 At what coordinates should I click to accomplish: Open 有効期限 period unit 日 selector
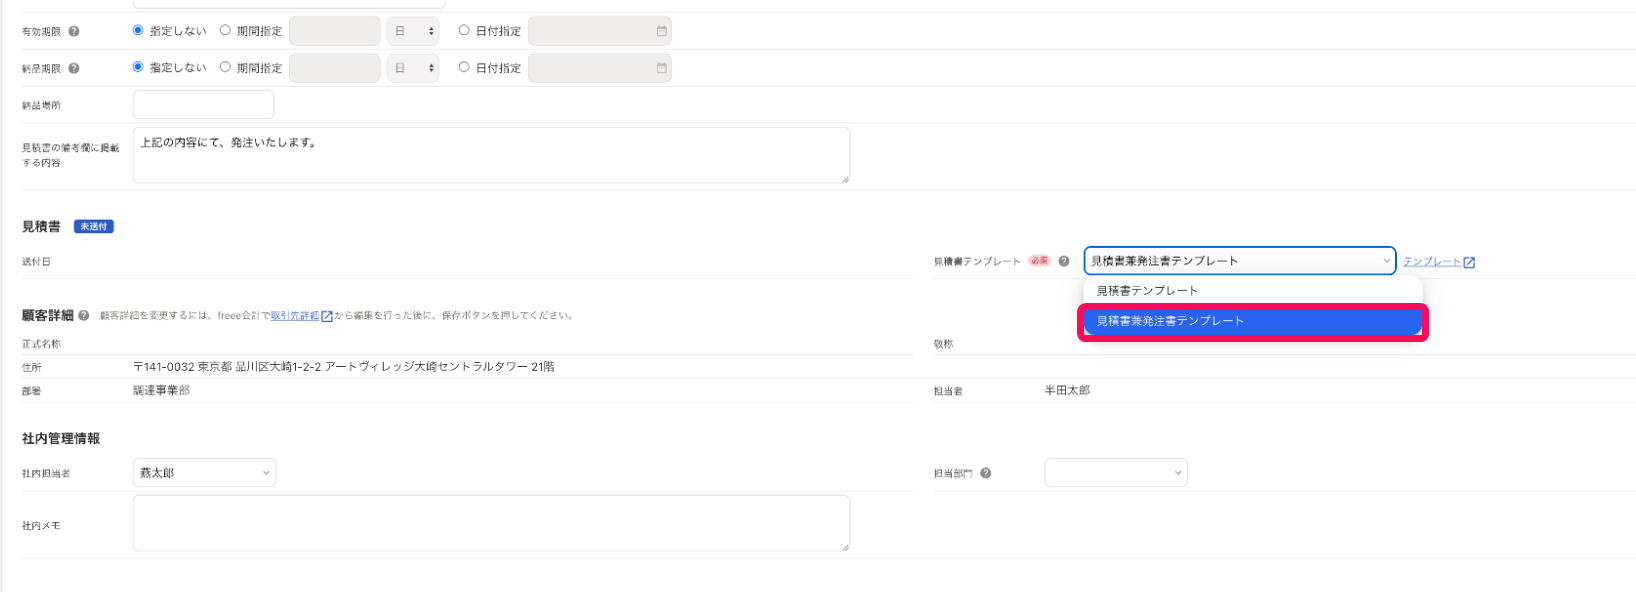tap(413, 31)
